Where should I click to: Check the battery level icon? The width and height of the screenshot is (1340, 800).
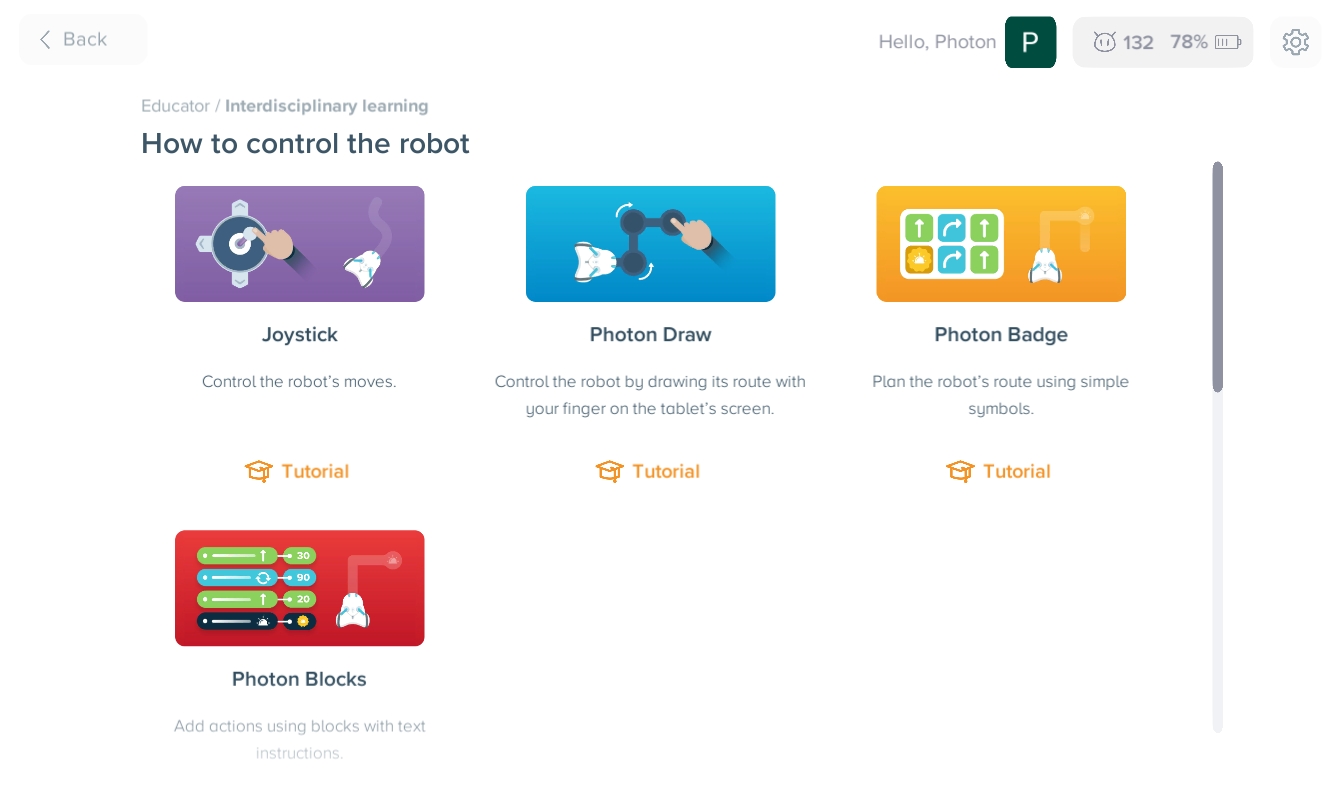pyautogui.click(x=1227, y=42)
